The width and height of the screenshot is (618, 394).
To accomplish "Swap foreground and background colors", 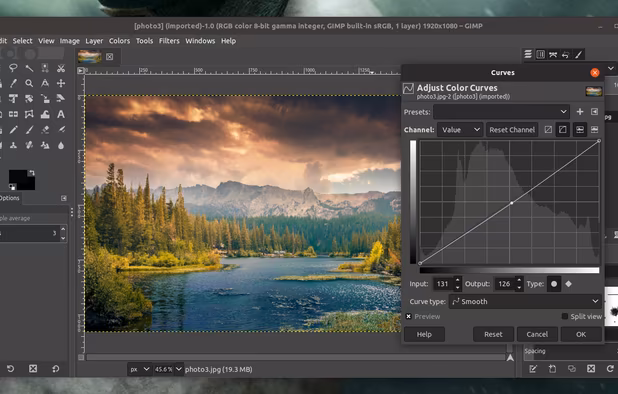I will click(31, 173).
